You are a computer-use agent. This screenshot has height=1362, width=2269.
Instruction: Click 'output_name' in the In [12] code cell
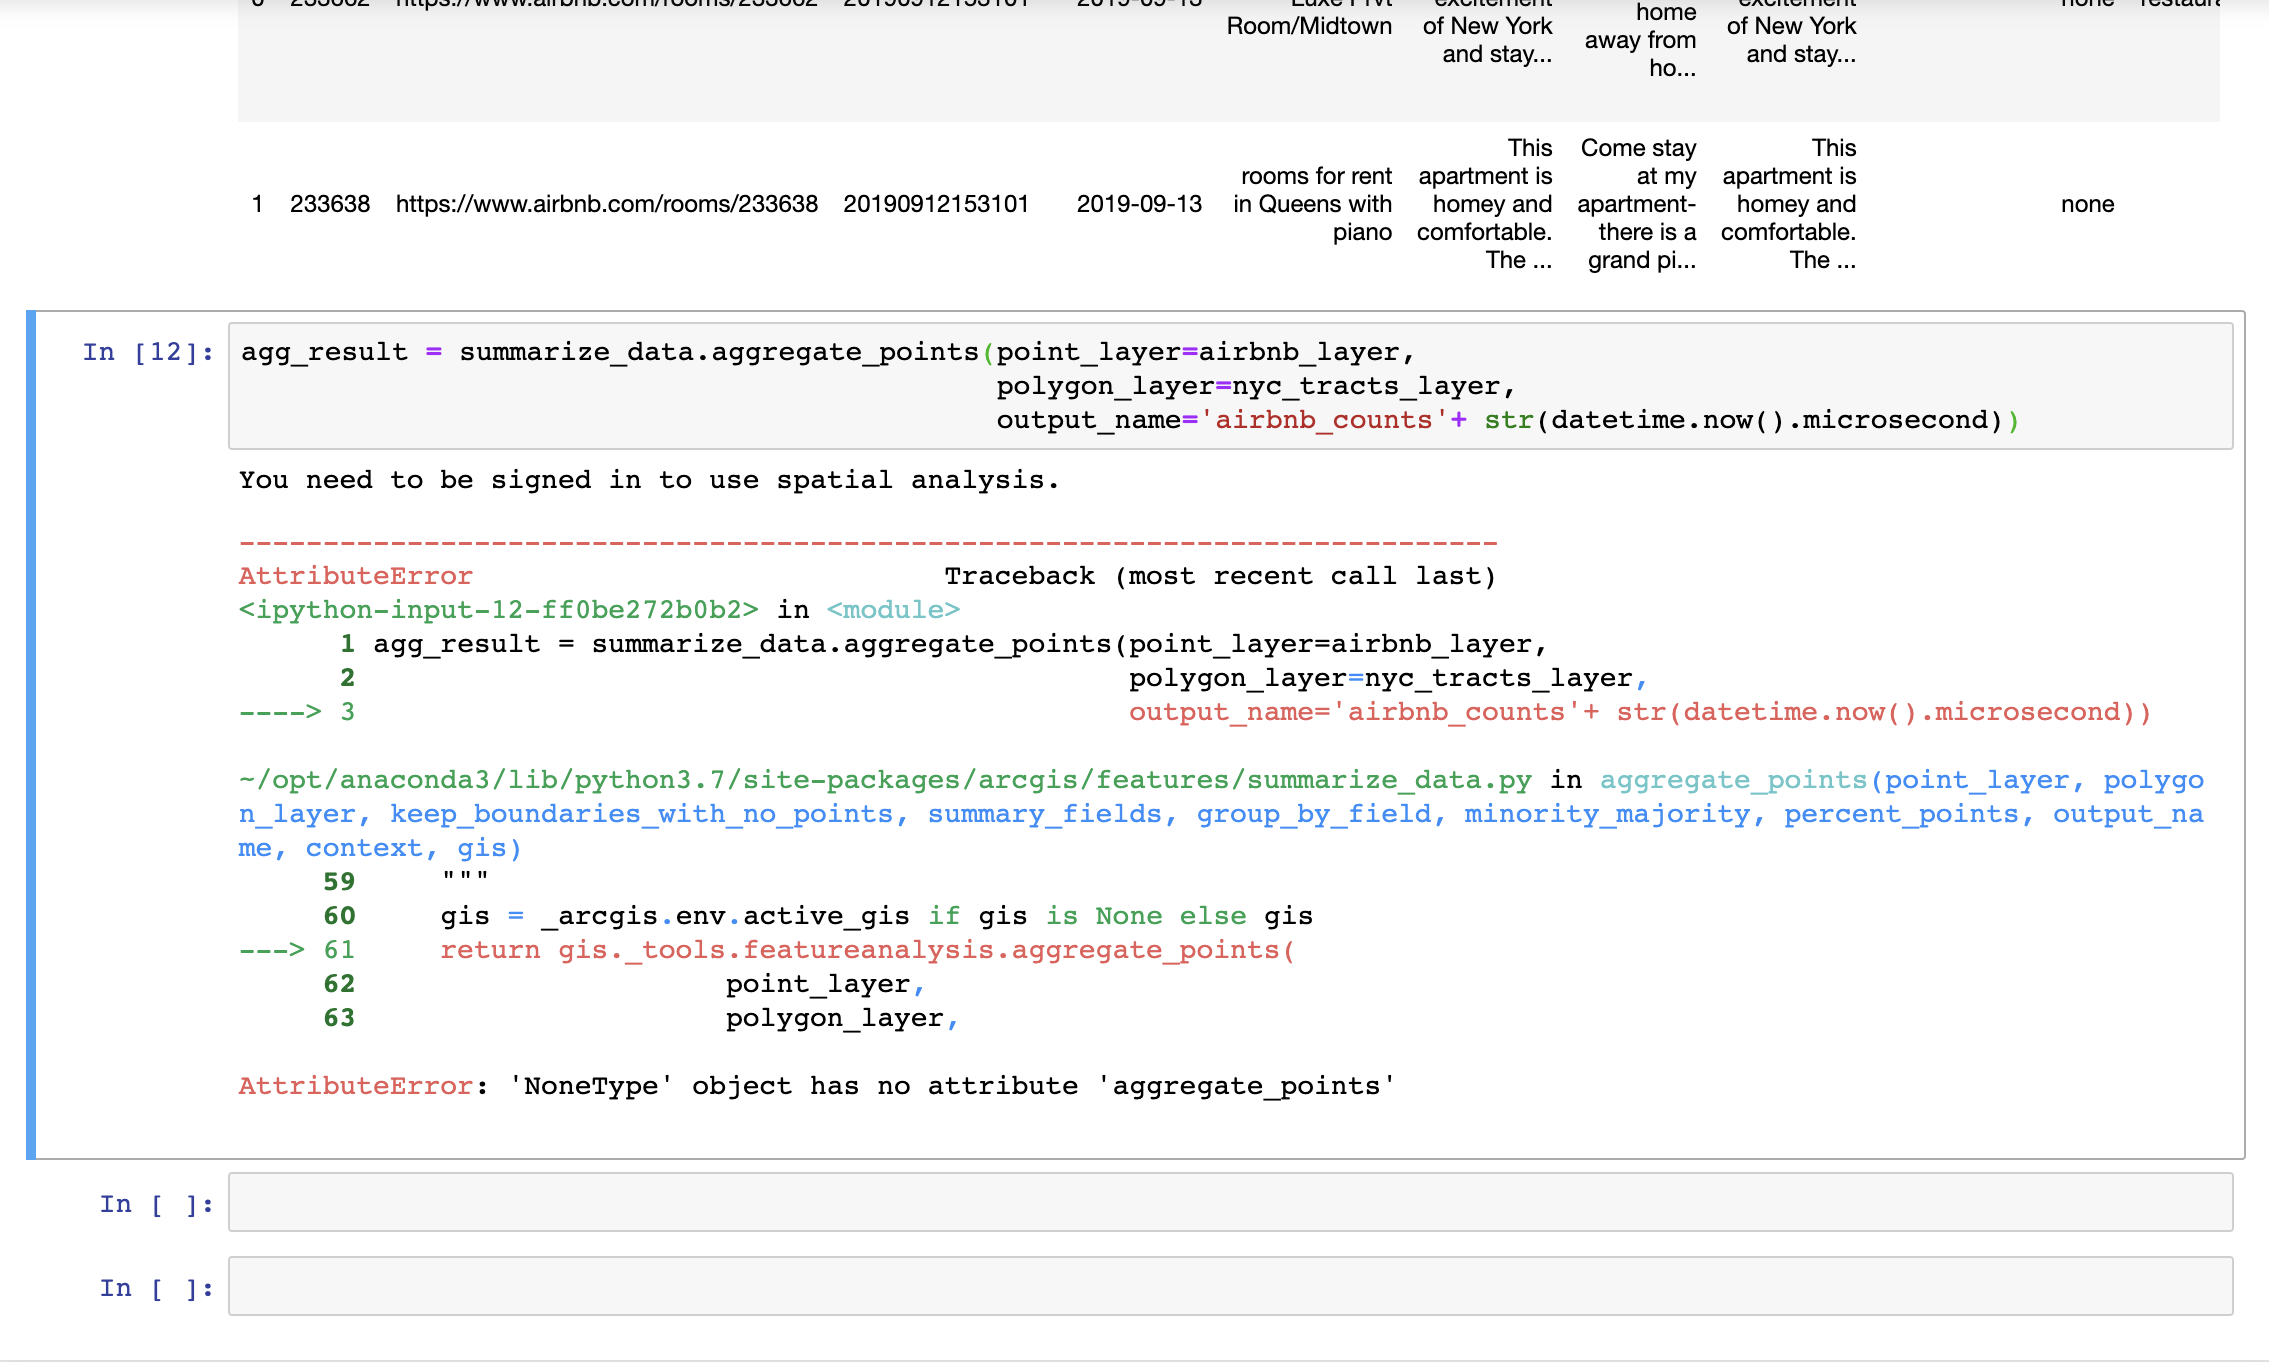point(1089,420)
